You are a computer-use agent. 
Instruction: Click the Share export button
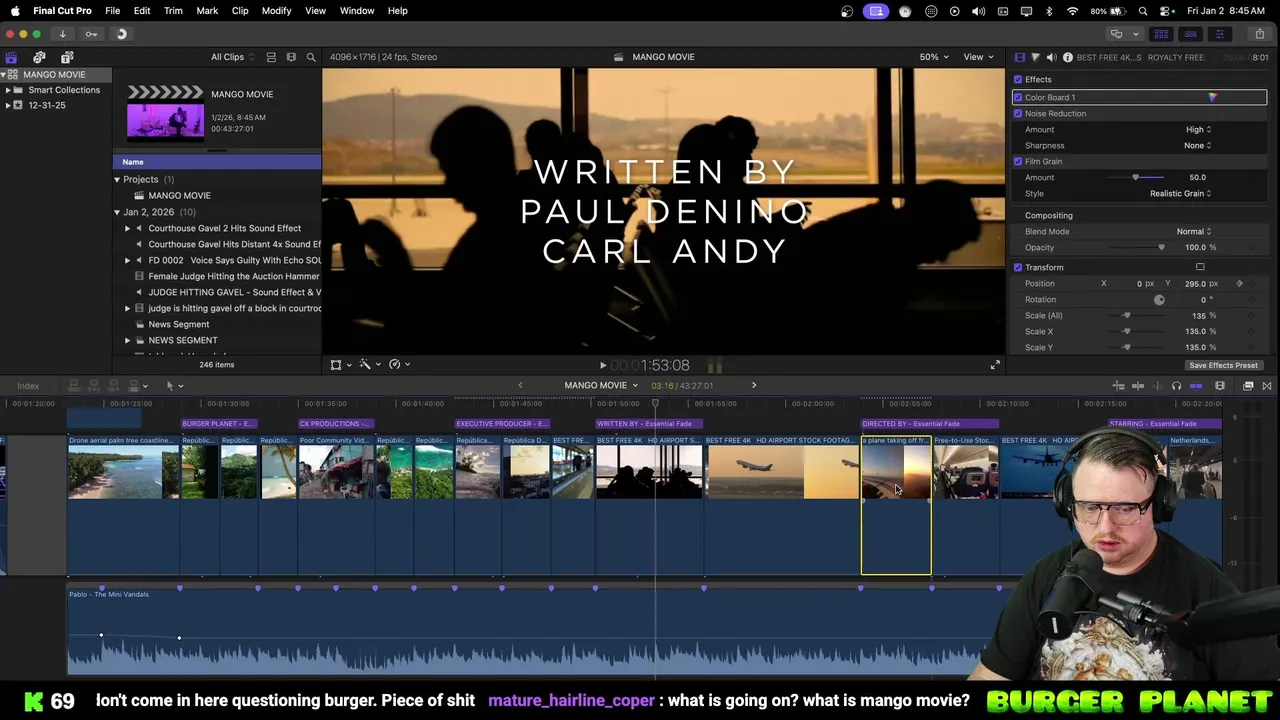1260,34
